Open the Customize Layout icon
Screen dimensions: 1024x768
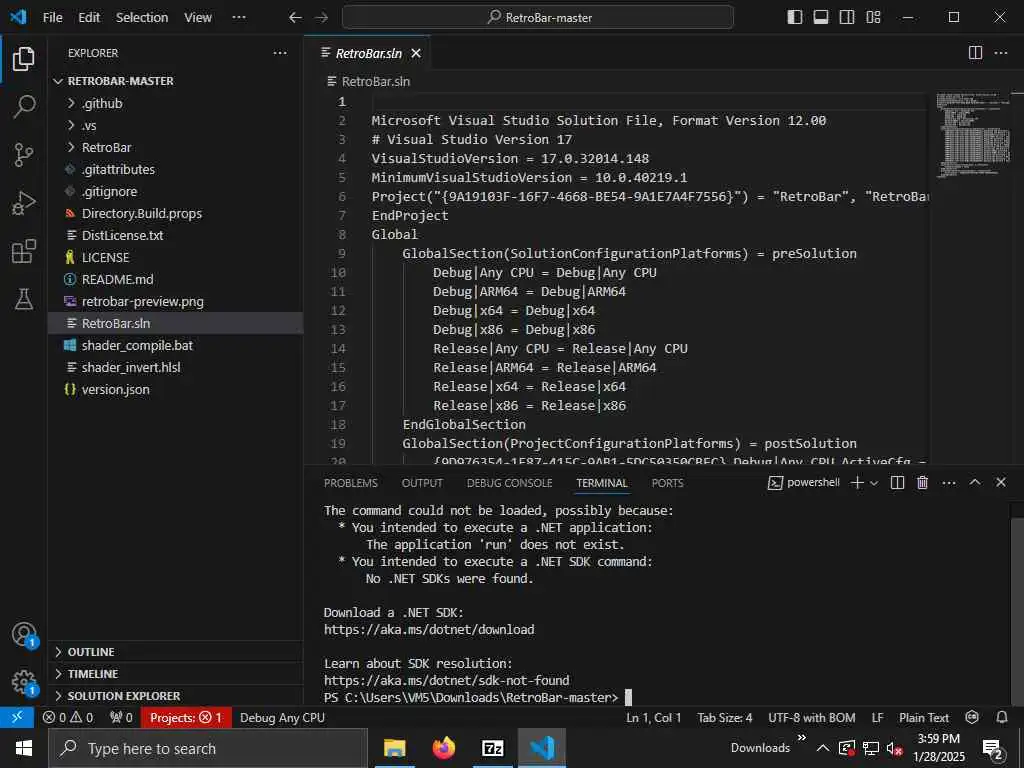point(873,18)
